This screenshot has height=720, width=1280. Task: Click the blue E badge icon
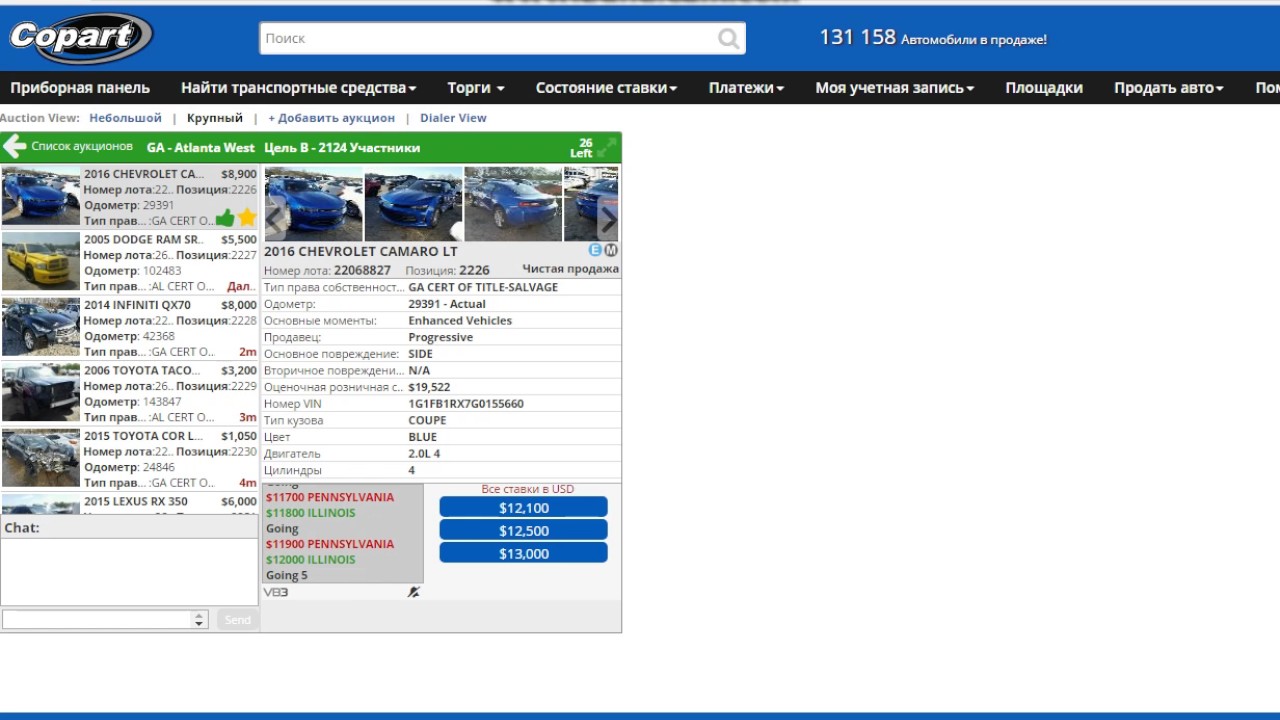[595, 250]
